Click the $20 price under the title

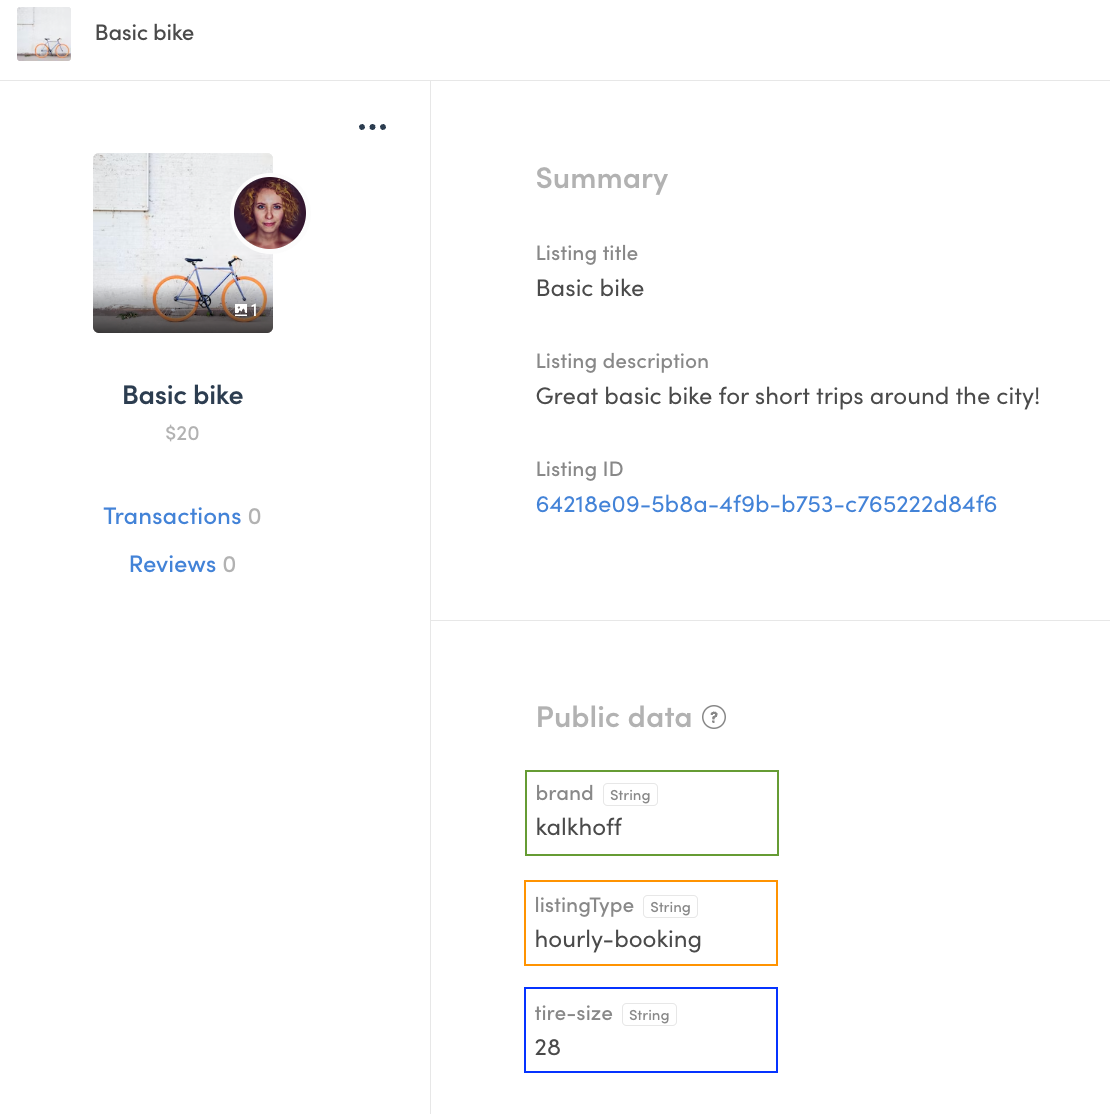click(x=182, y=432)
